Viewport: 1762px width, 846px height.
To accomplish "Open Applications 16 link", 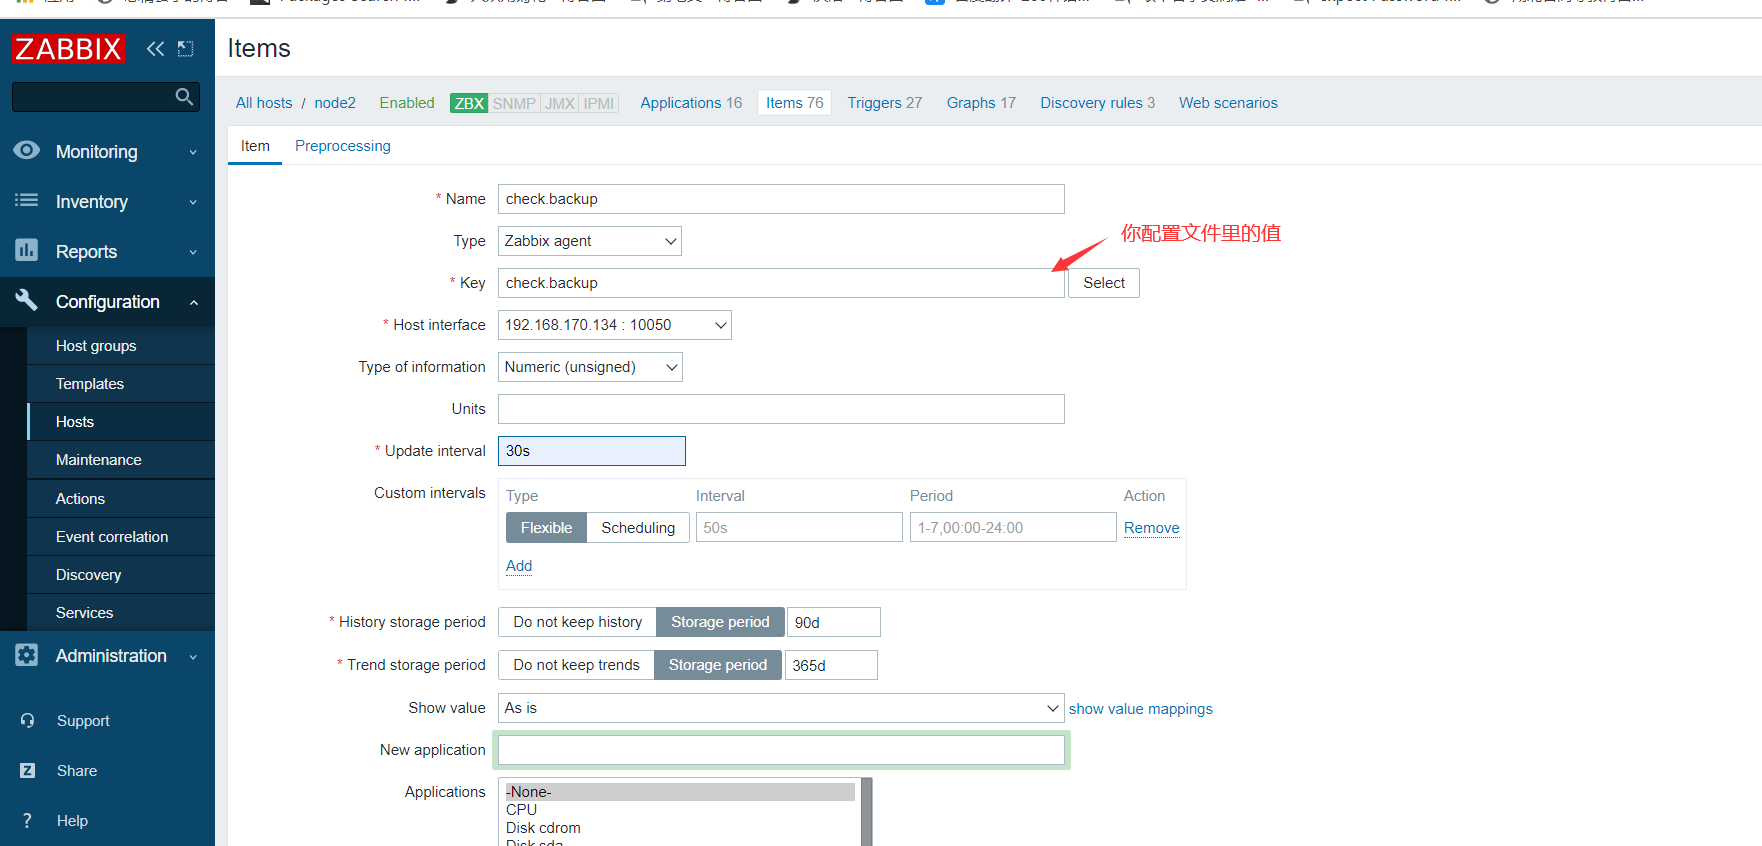I will coord(691,103).
